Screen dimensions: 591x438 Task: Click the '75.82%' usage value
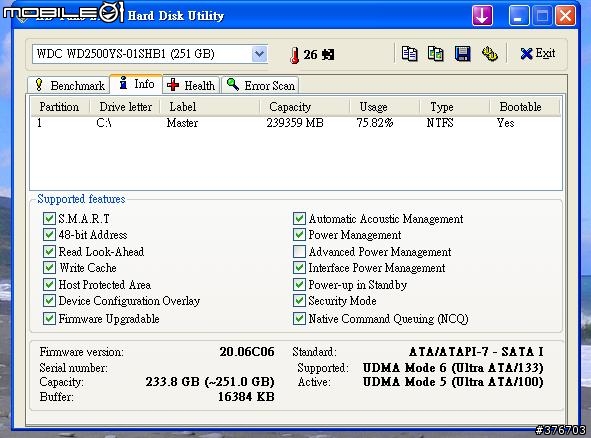[x=375, y=123]
